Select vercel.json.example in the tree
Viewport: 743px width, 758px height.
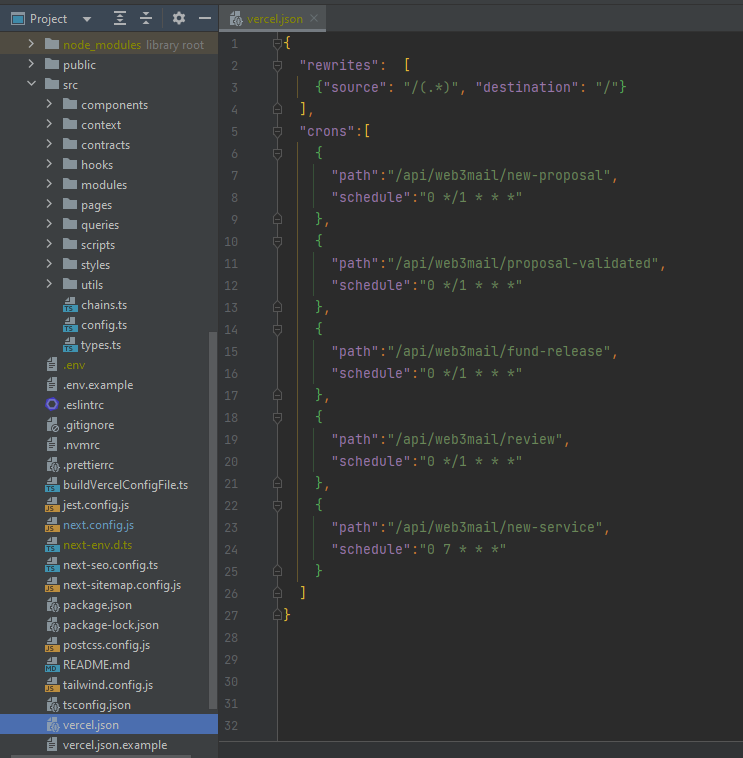(x=114, y=745)
